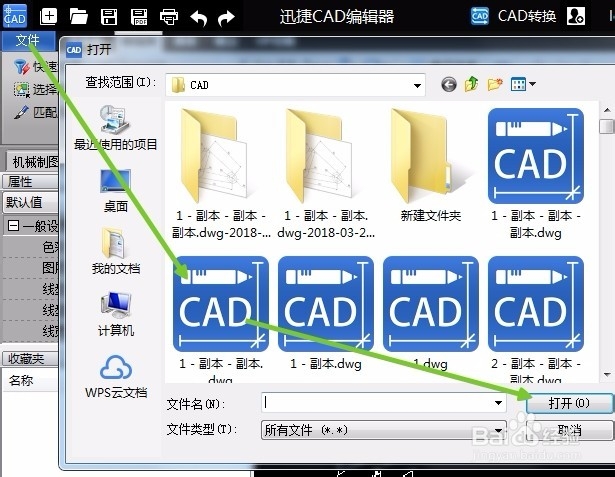Create a new folder icon in dialog

(x=495, y=84)
